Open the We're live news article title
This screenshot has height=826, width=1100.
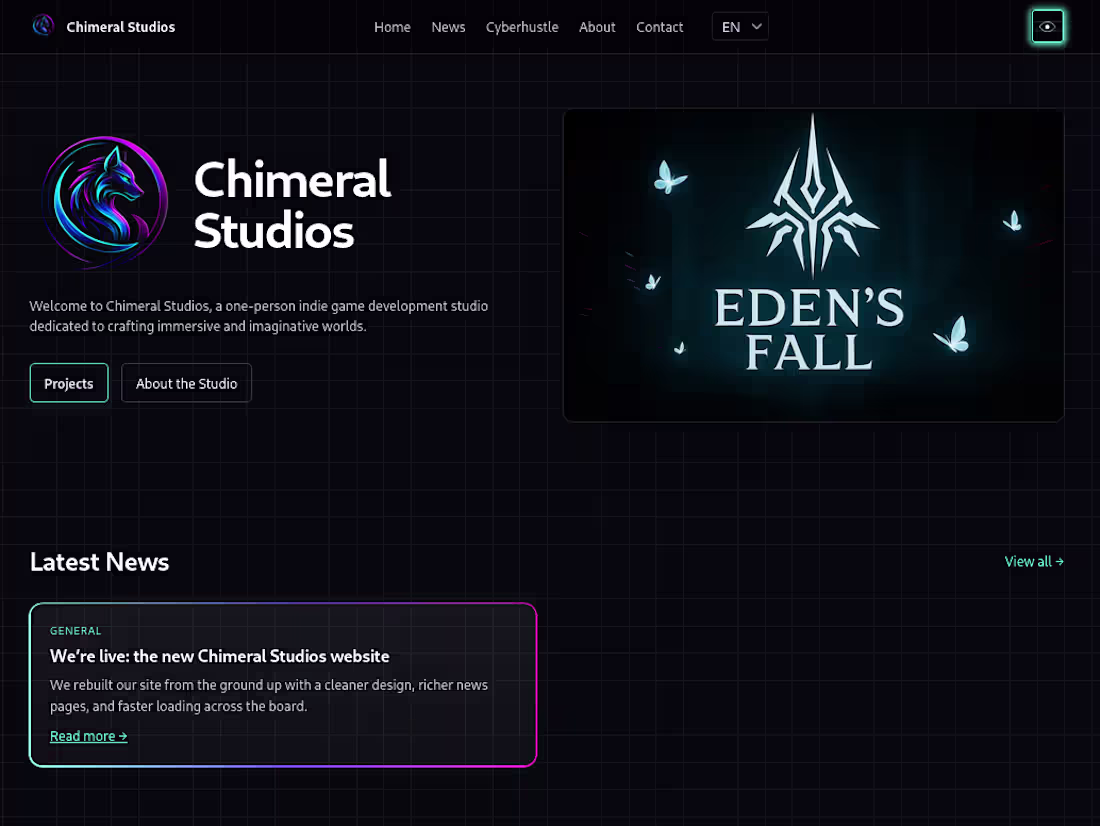220,656
